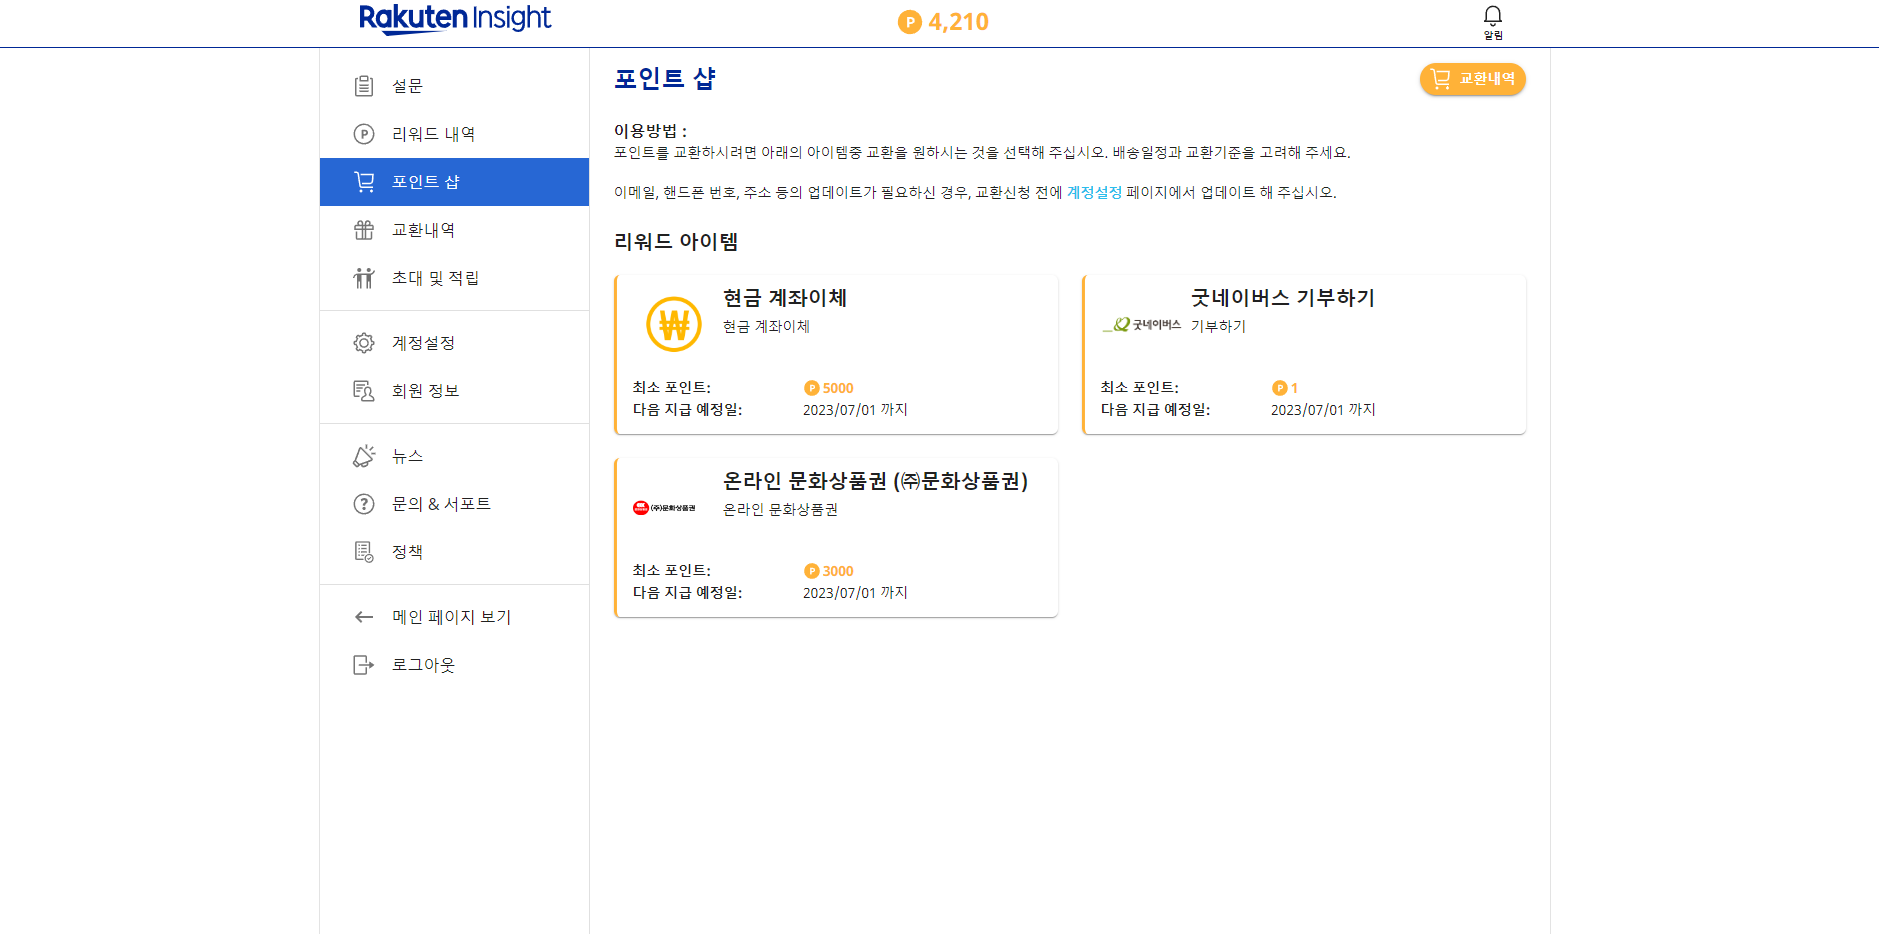Click the document icon beside 정책
1879x934 pixels.
coord(364,552)
